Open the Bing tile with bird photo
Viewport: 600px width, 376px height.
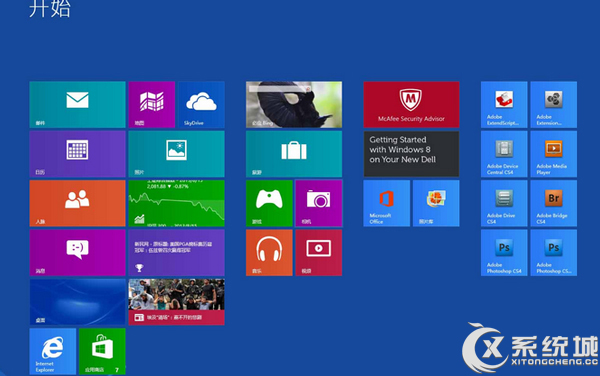point(294,104)
